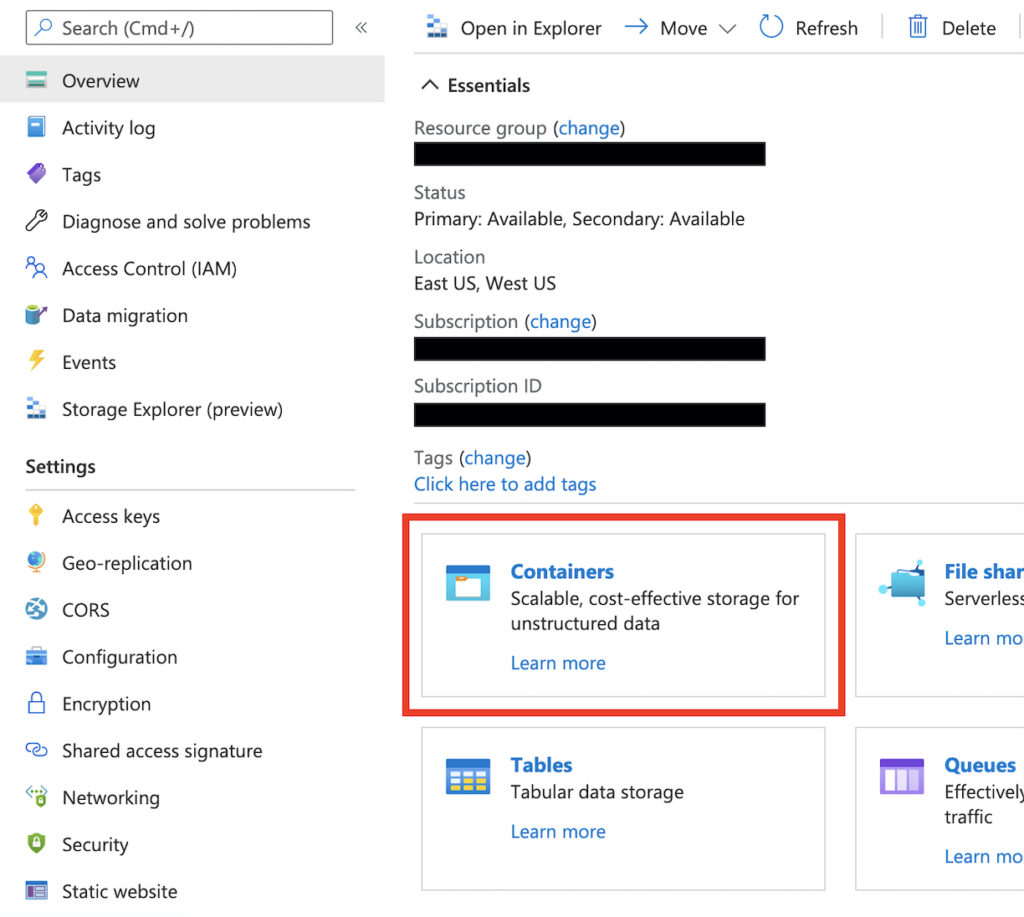Collapse the Essentials section
The image size is (1024, 917).
pos(430,86)
